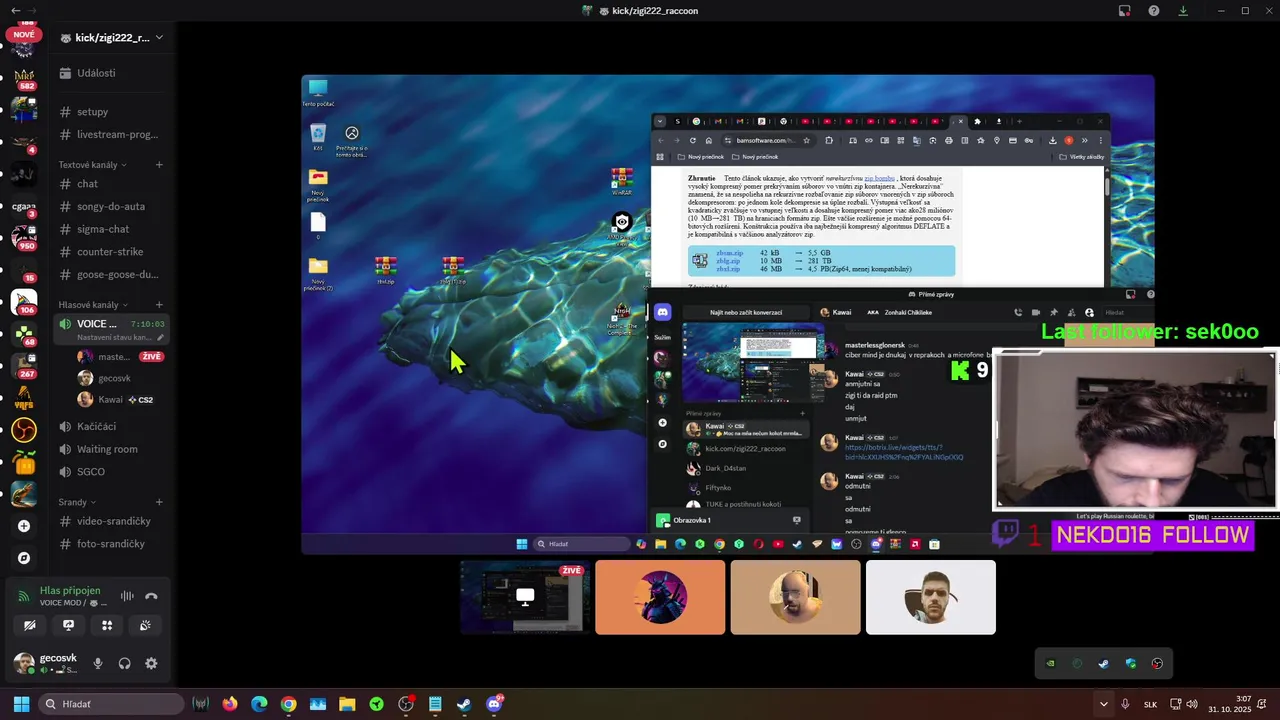The width and height of the screenshot is (1280, 720).
Task: Open File Explorer from taskbar
Action: tap(347, 704)
